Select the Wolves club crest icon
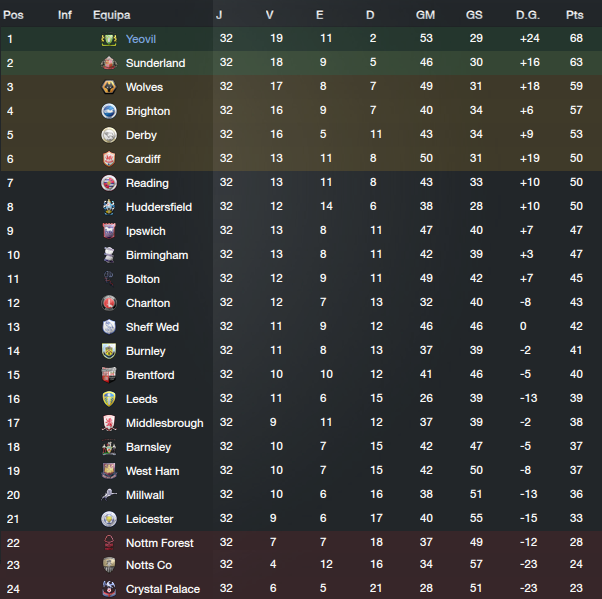Viewport: 602px width, 599px height. (109, 87)
